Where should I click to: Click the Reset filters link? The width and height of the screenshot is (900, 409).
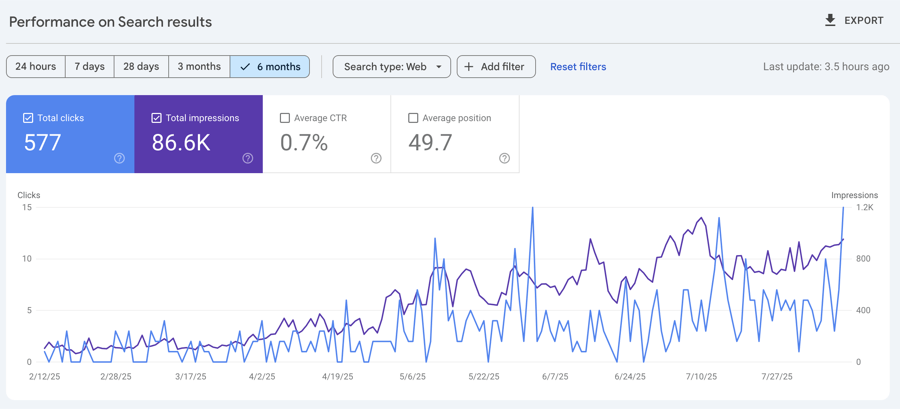tap(578, 67)
